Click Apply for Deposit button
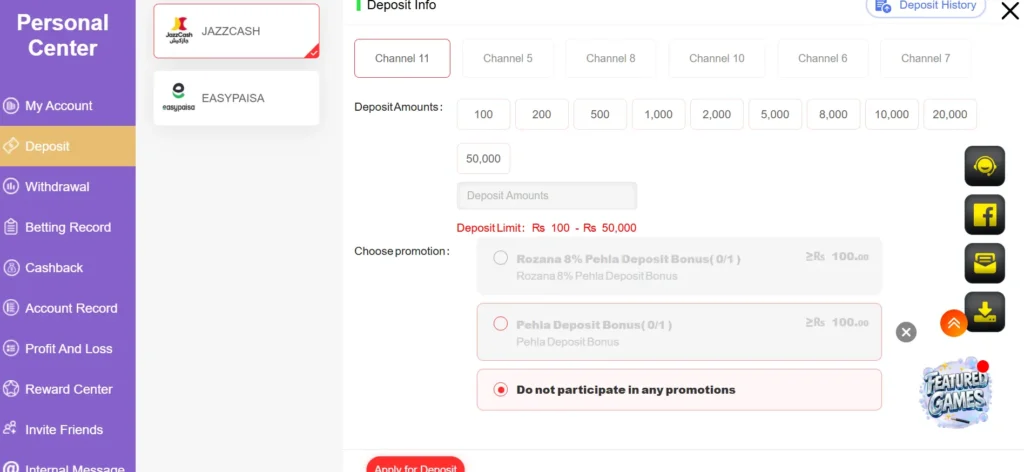The height and width of the screenshot is (472, 1024). click(x=415, y=465)
